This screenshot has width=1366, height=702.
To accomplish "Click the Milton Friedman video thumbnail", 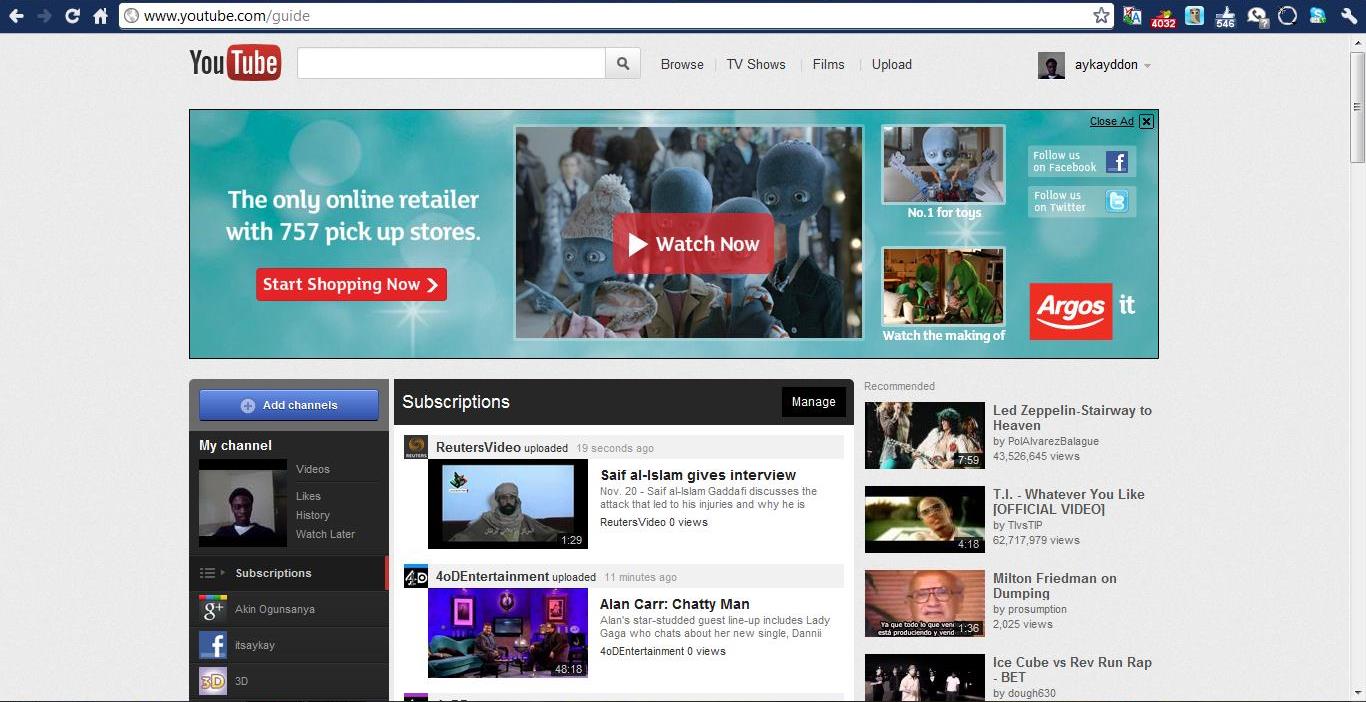I will [925, 604].
